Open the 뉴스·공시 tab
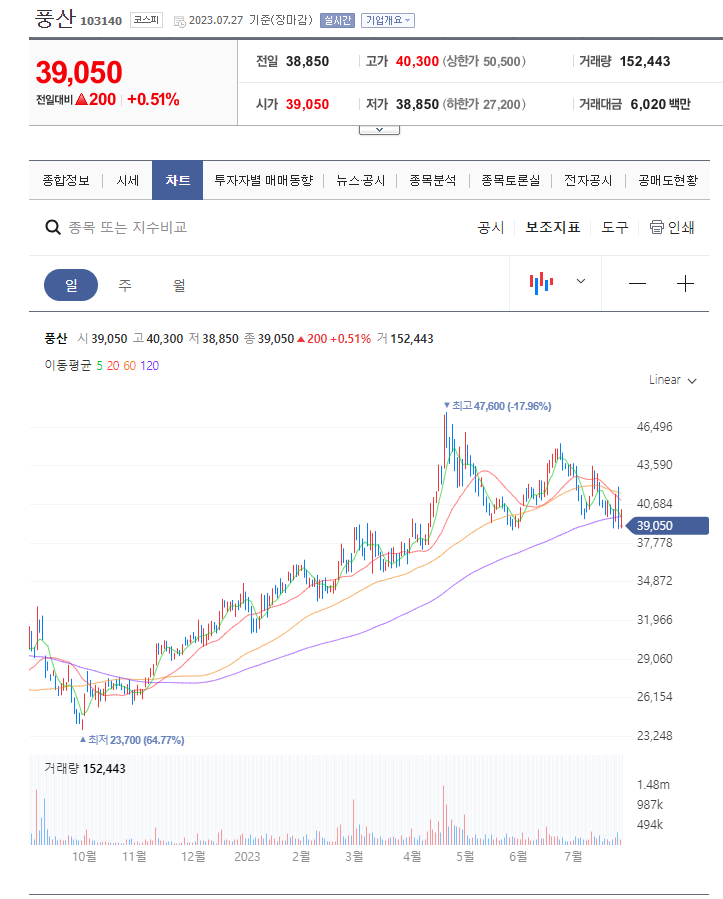This screenshot has height=899, width=723. click(x=360, y=181)
